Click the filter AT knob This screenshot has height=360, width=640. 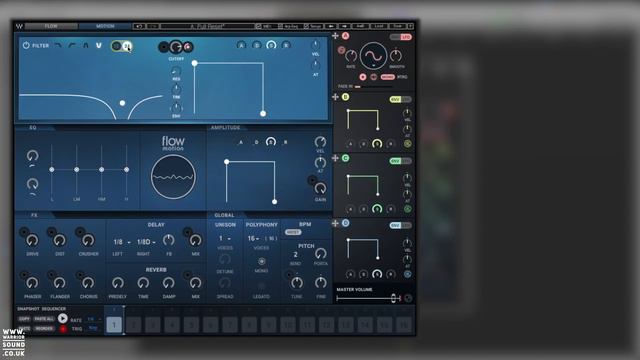coord(316,65)
